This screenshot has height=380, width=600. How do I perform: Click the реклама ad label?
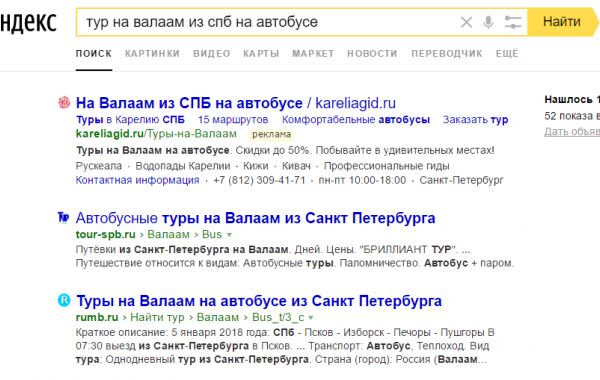pyautogui.click(x=272, y=134)
